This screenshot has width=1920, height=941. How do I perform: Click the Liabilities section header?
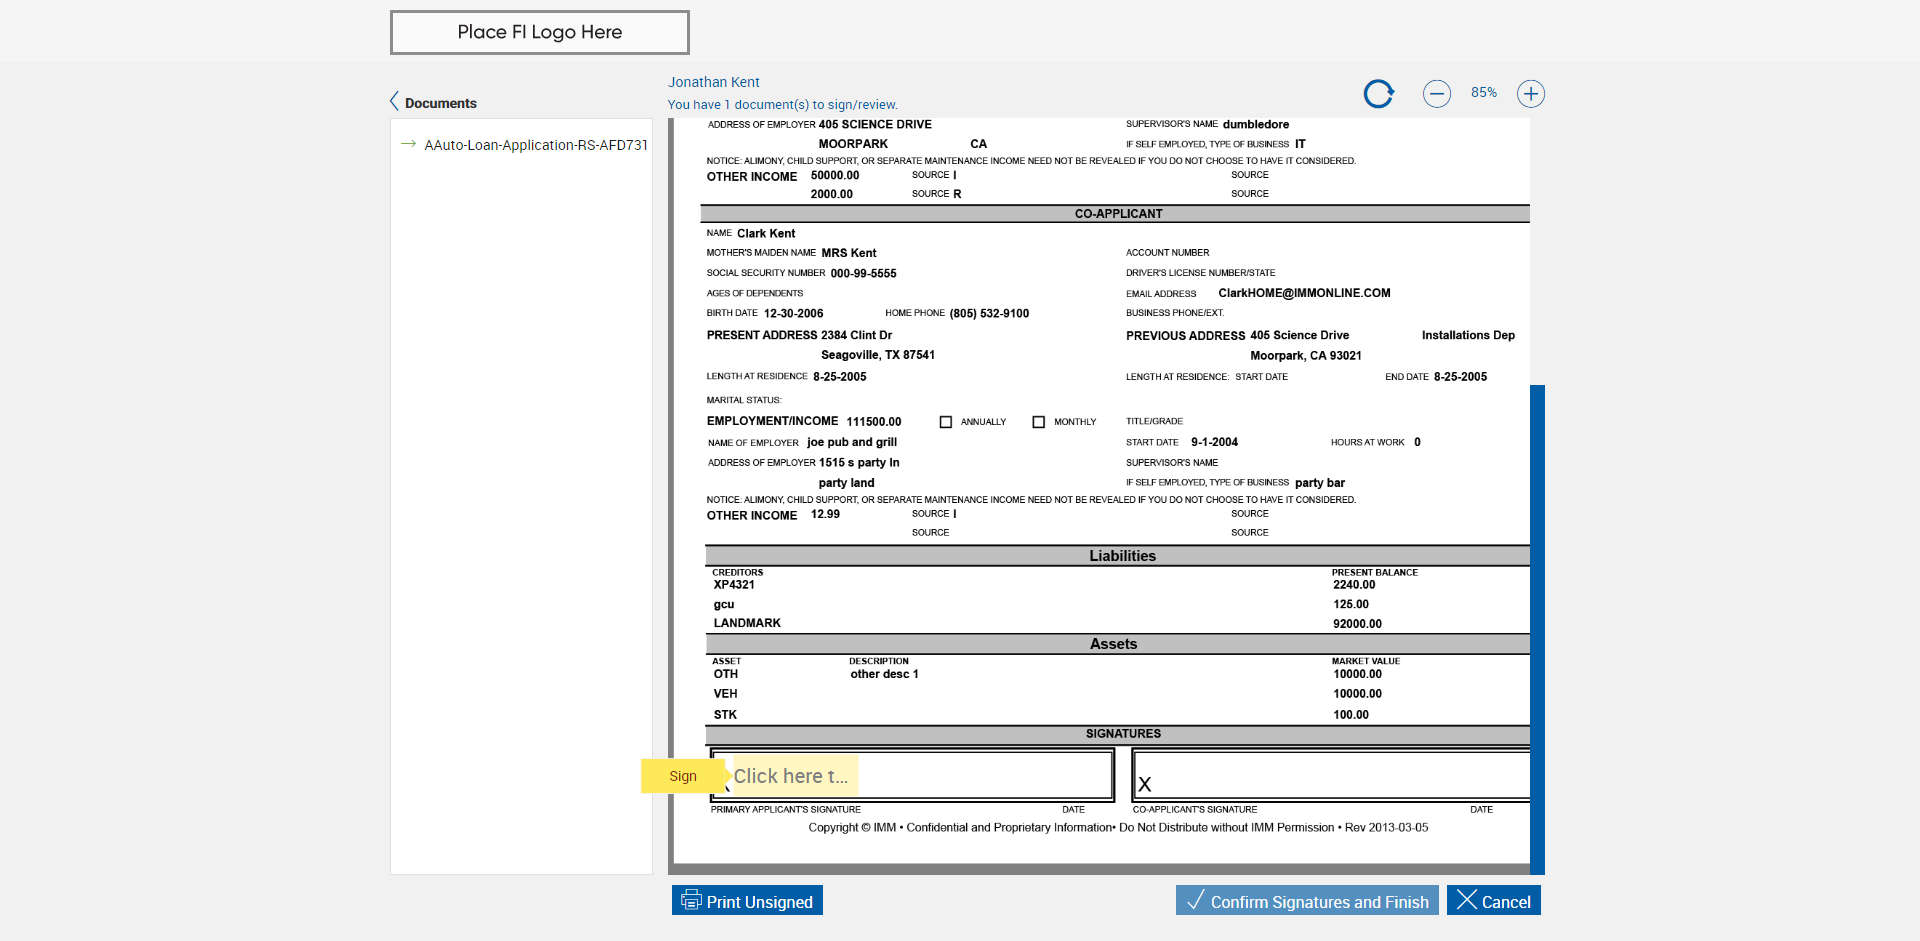[1122, 556]
